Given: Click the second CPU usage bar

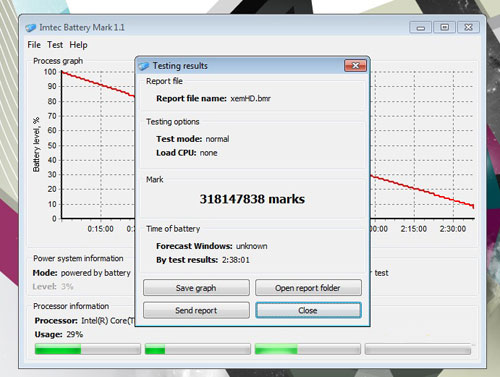Looking at the screenshot, I should (198, 349).
